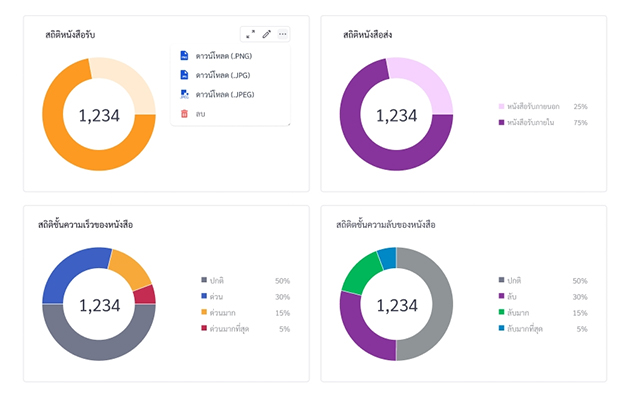Image resolution: width=630 pixels, height=400 pixels.
Task: Select ดาวน์โหลด (.PNG) menu entry
Action: 222,56
